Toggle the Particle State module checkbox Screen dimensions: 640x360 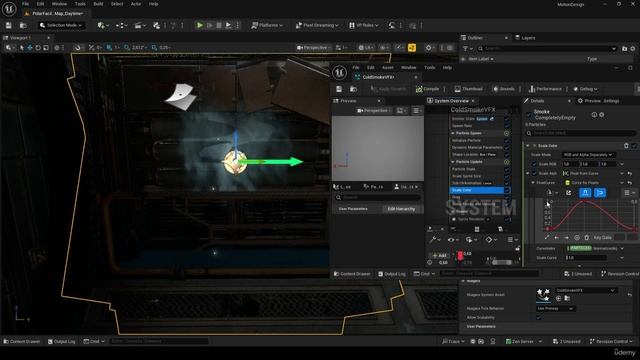point(507,169)
